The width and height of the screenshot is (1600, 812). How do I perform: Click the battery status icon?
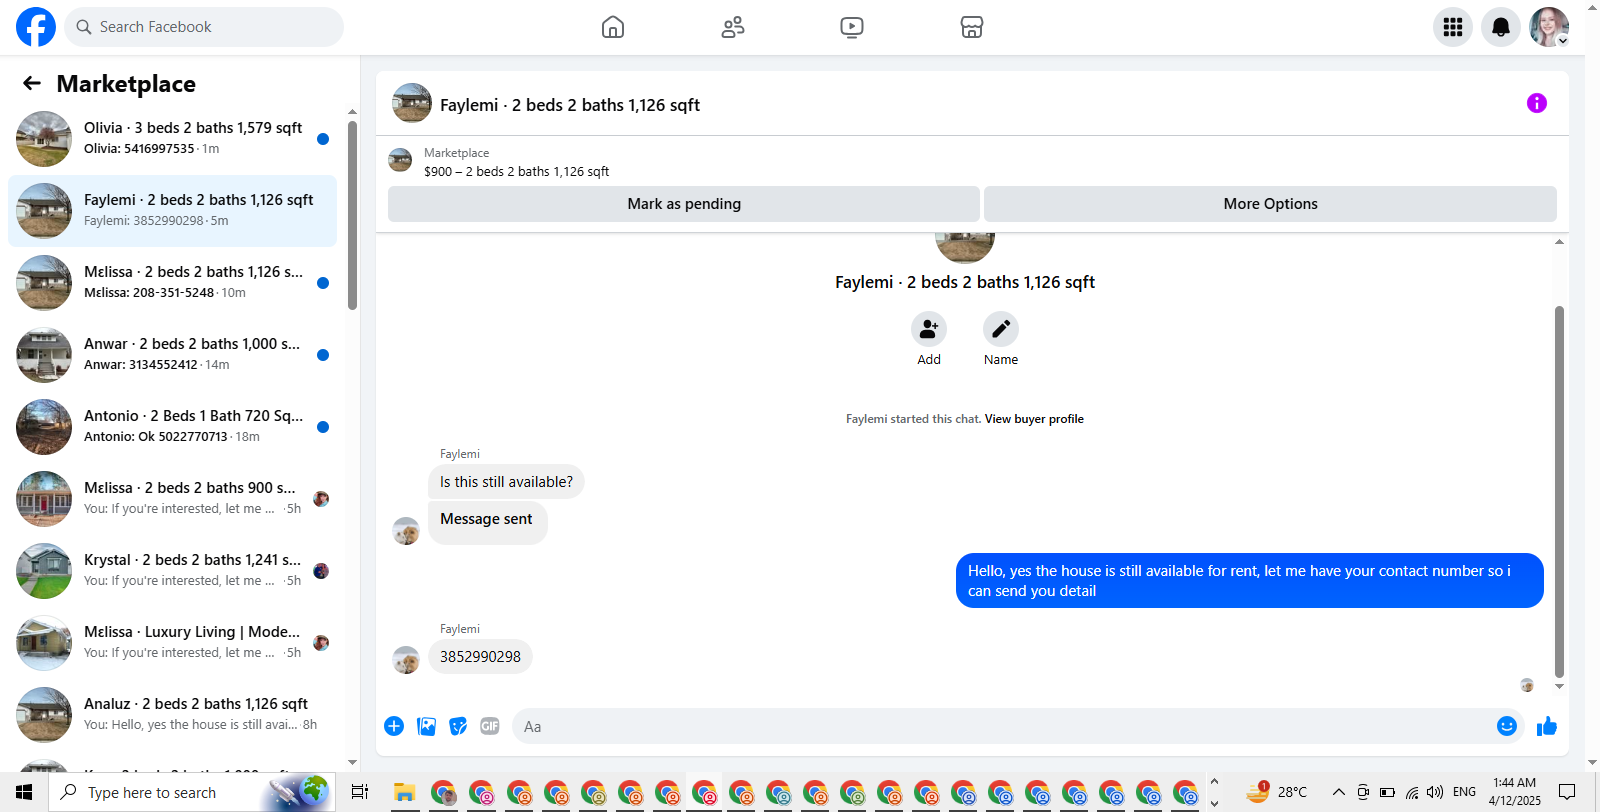[x=1387, y=792]
